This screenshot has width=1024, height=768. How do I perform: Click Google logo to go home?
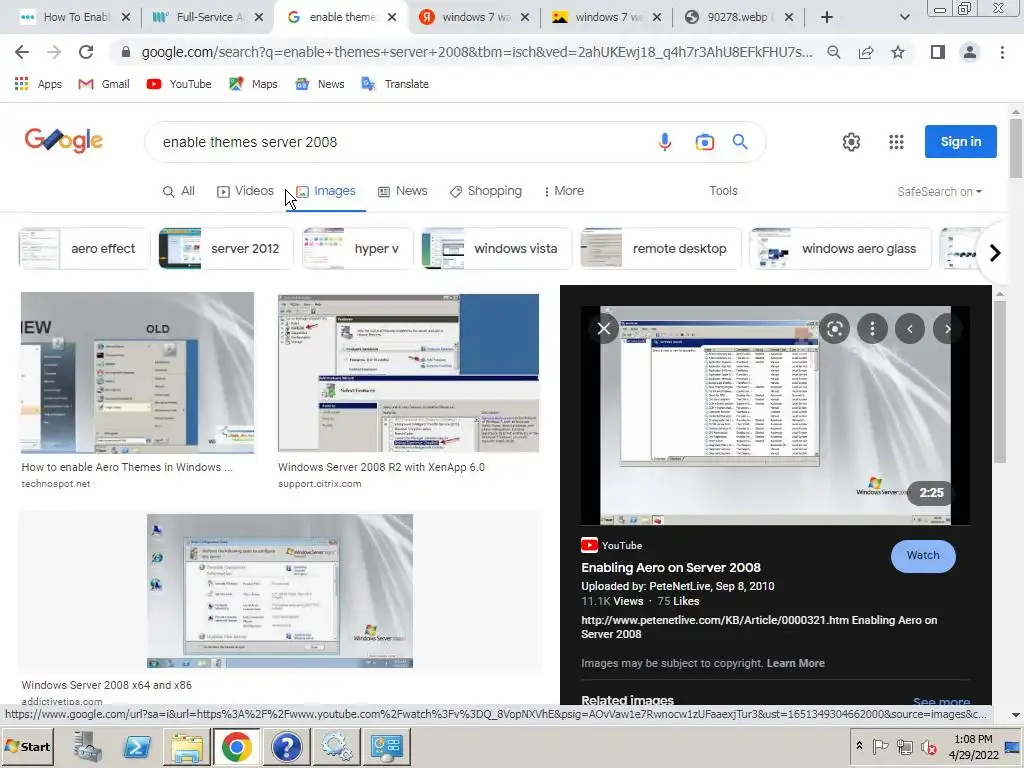coord(64,140)
